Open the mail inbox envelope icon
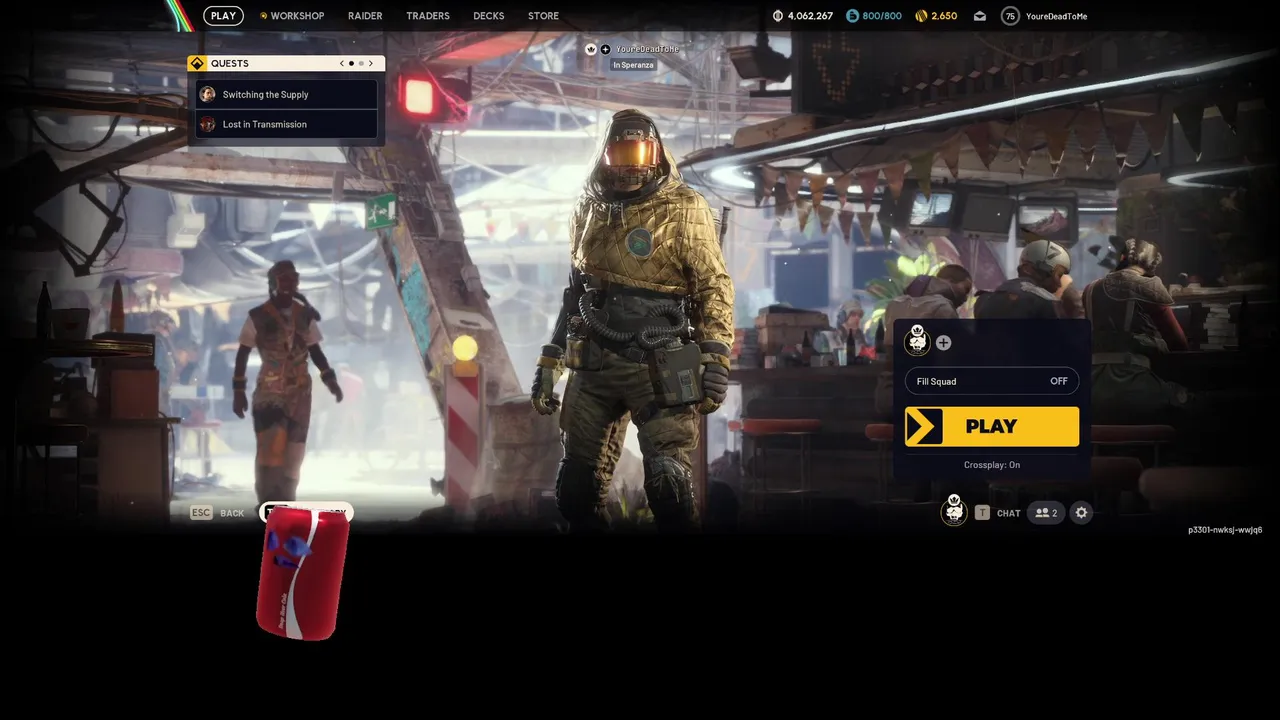The width and height of the screenshot is (1280, 720). pyautogui.click(x=980, y=16)
